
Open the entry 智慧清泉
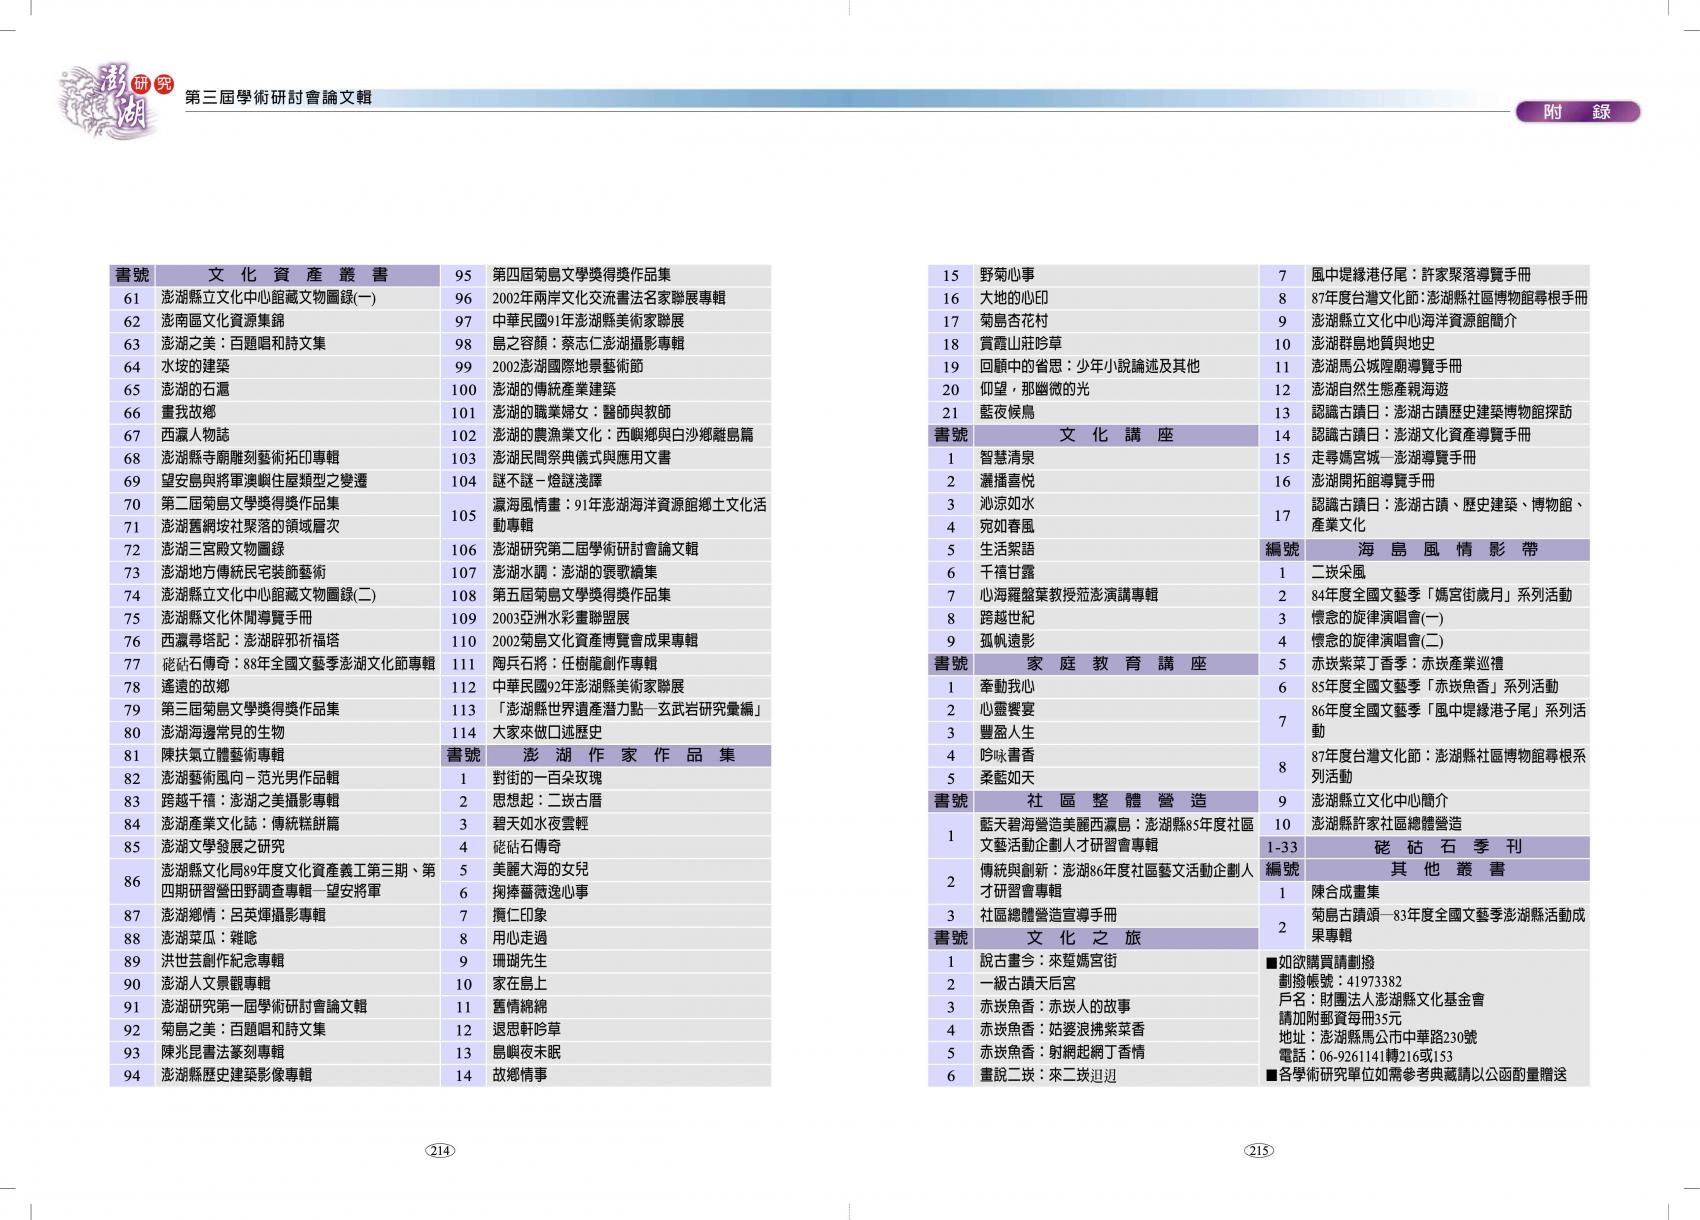click(1007, 458)
